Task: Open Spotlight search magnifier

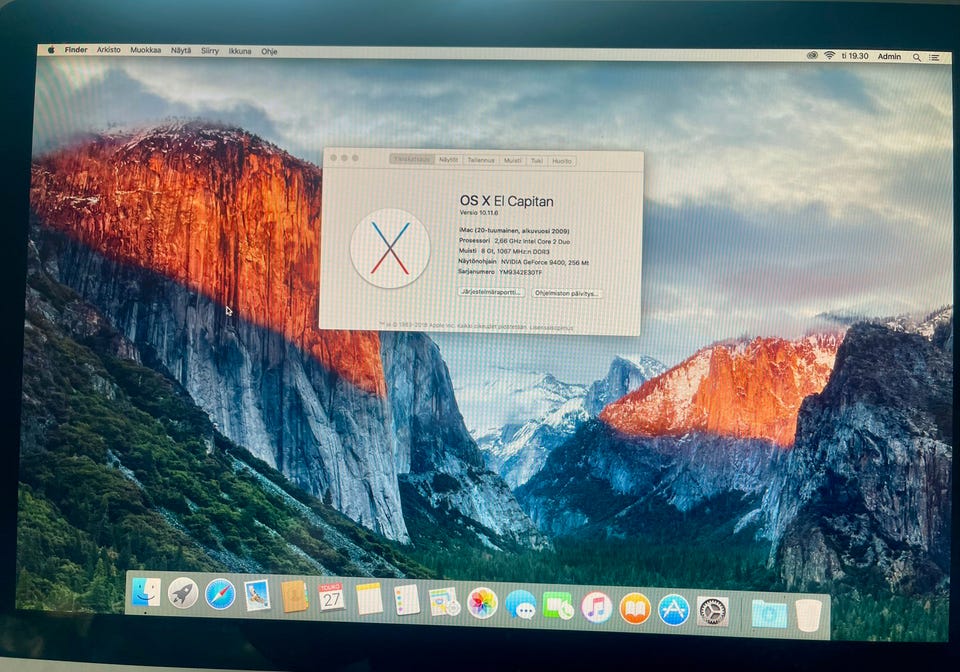Action: pyautogui.click(x=917, y=57)
